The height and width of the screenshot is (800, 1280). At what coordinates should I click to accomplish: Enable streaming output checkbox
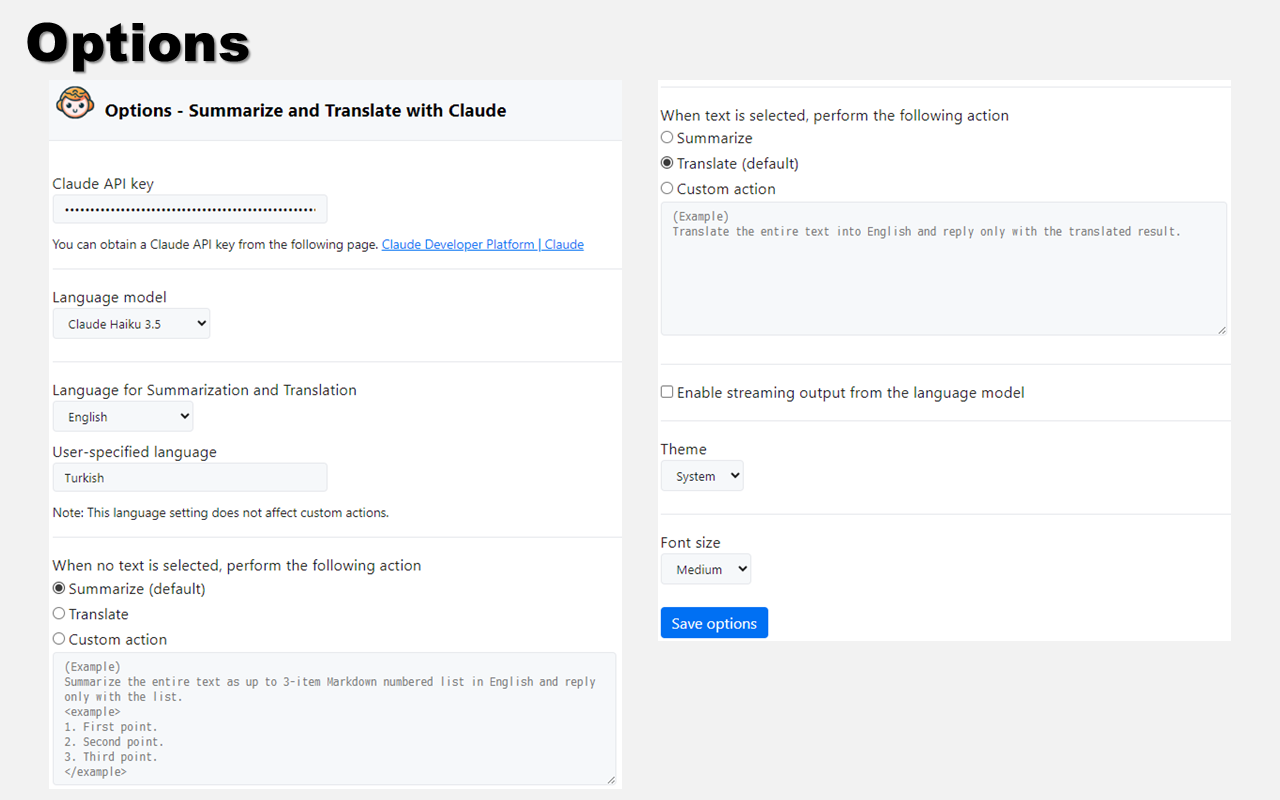point(667,392)
